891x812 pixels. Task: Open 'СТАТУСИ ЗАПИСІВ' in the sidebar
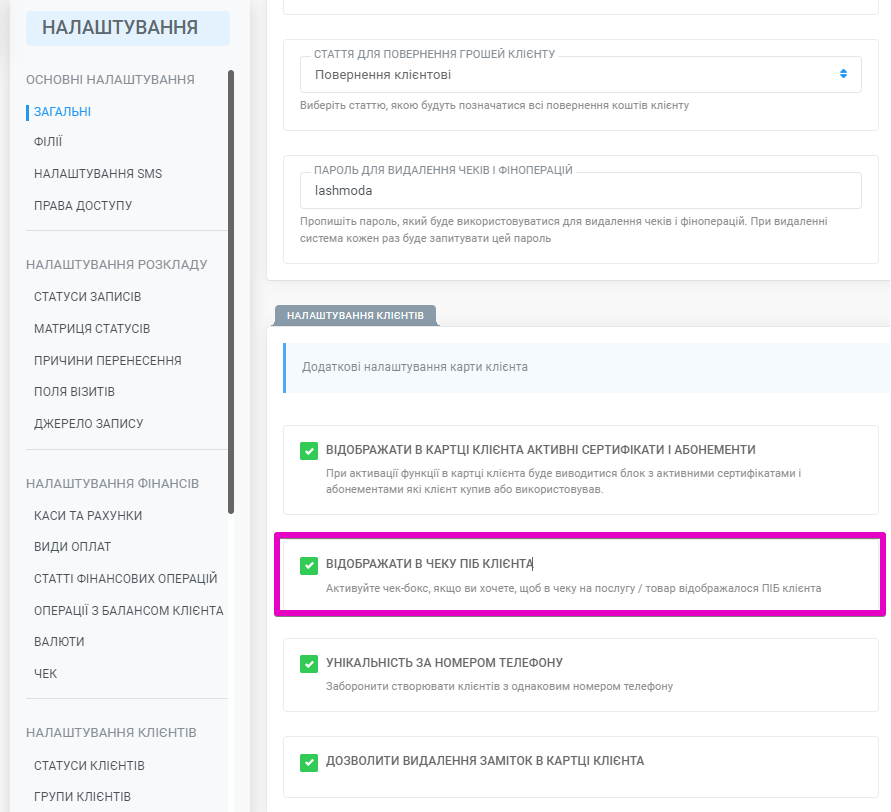pyautogui.click(x=88, y=297)
